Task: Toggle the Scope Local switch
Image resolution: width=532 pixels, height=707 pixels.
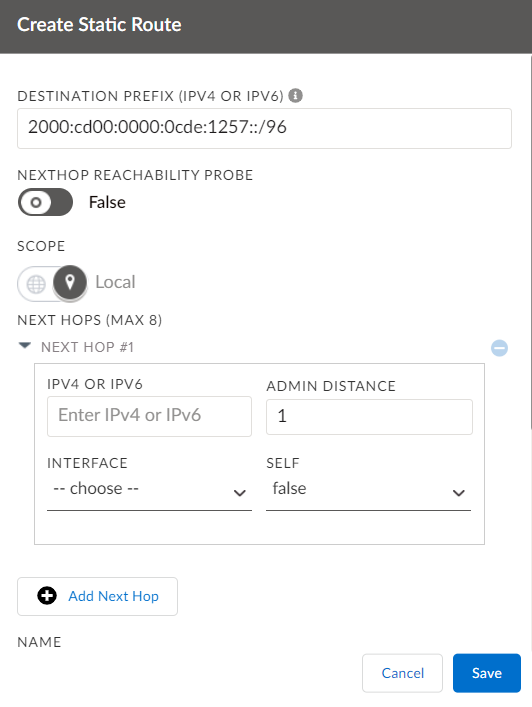Action: (x=52, y=283)
